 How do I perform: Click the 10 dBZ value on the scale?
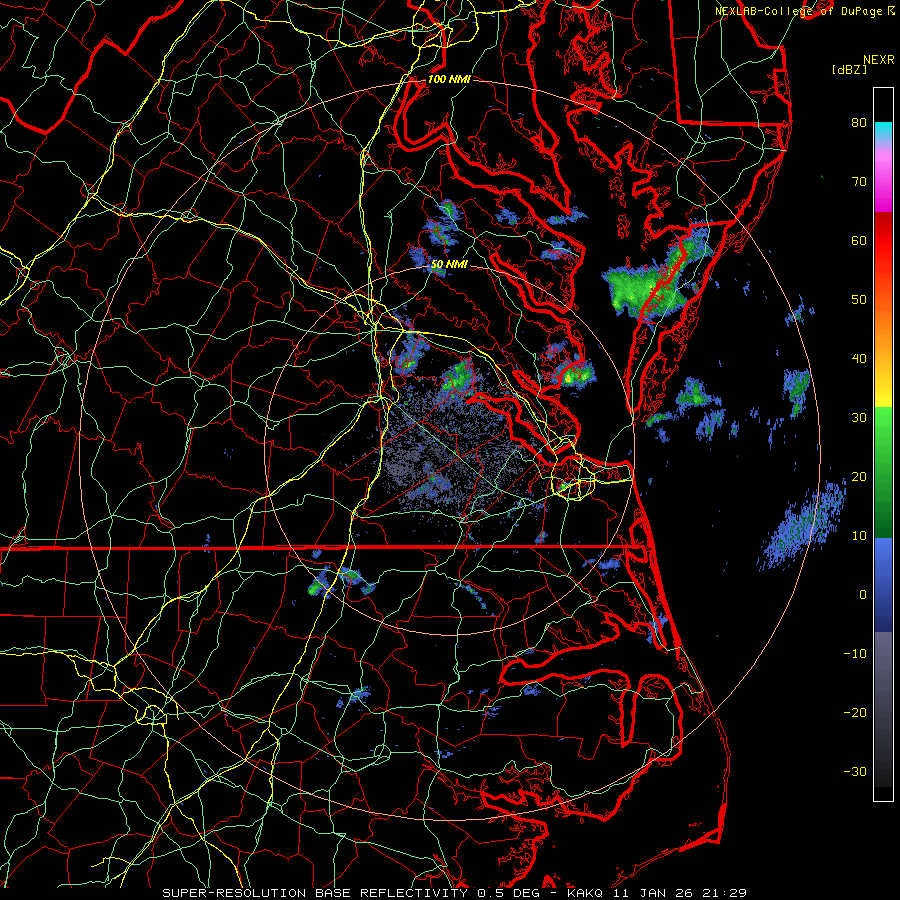coord(859,536)
